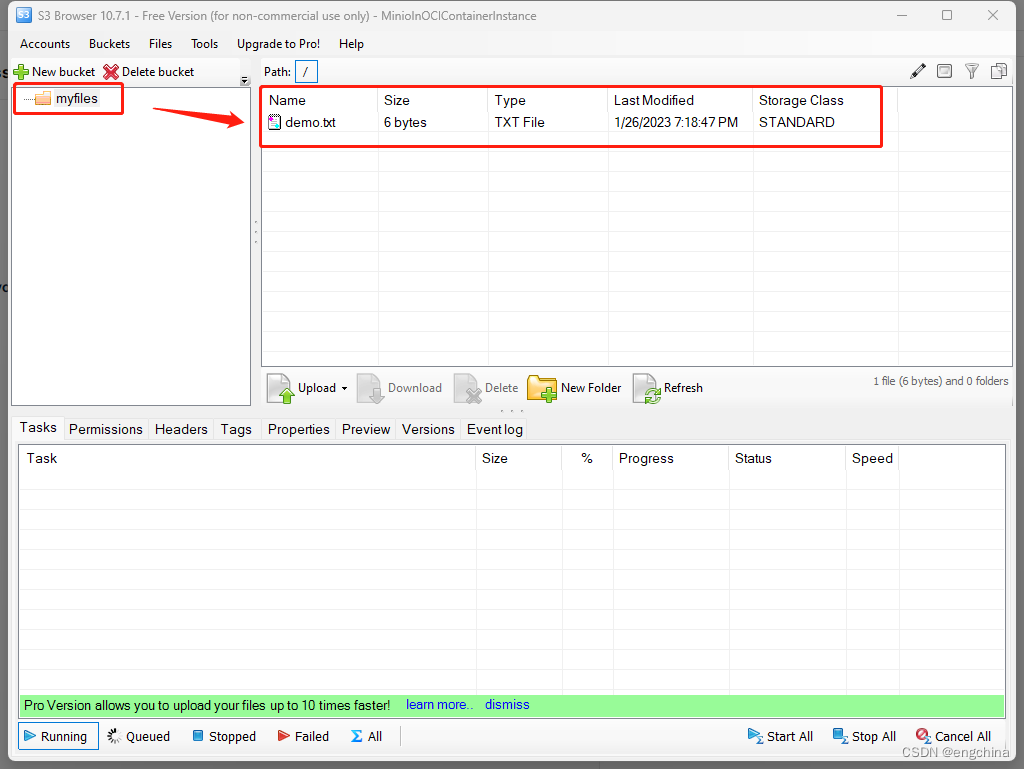Click the 'TXT File' type cell

[519, 122]
